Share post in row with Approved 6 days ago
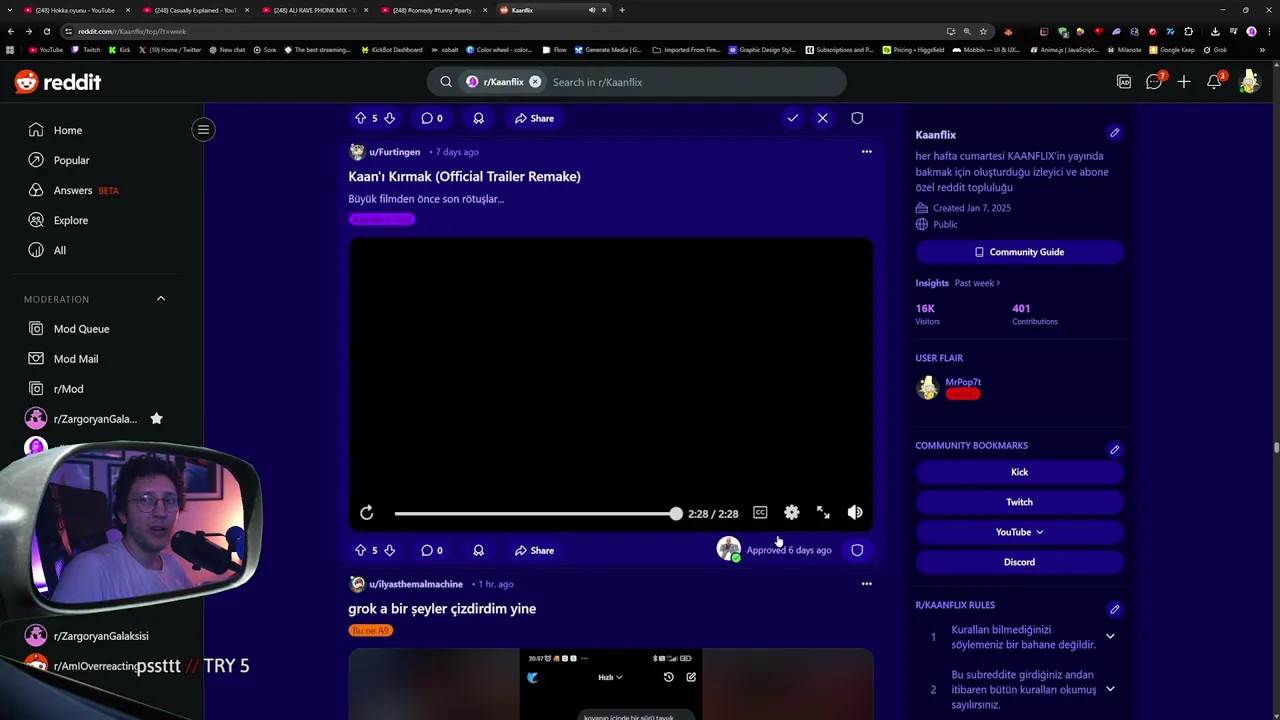The image size is (1280, 720). (x=534, y=550)
